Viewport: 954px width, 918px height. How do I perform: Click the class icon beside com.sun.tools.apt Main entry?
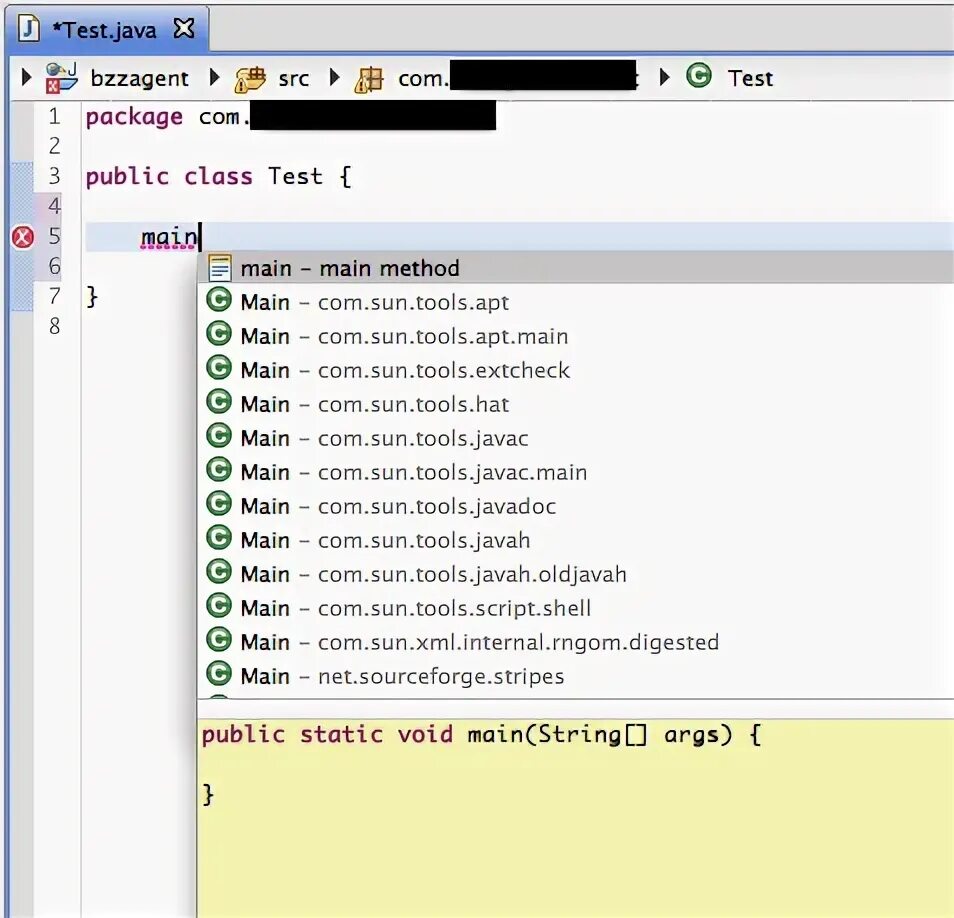pos(218,302)
